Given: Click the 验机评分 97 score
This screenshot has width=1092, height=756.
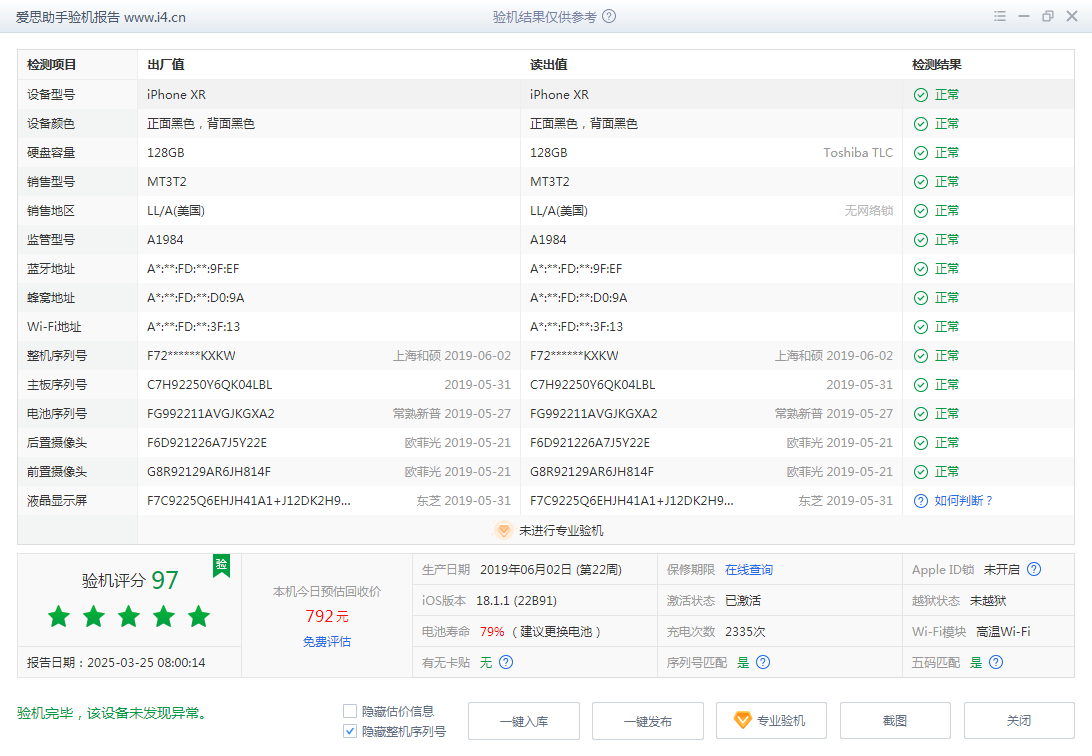Looking at the screenshot, I should tap(130, 580).
